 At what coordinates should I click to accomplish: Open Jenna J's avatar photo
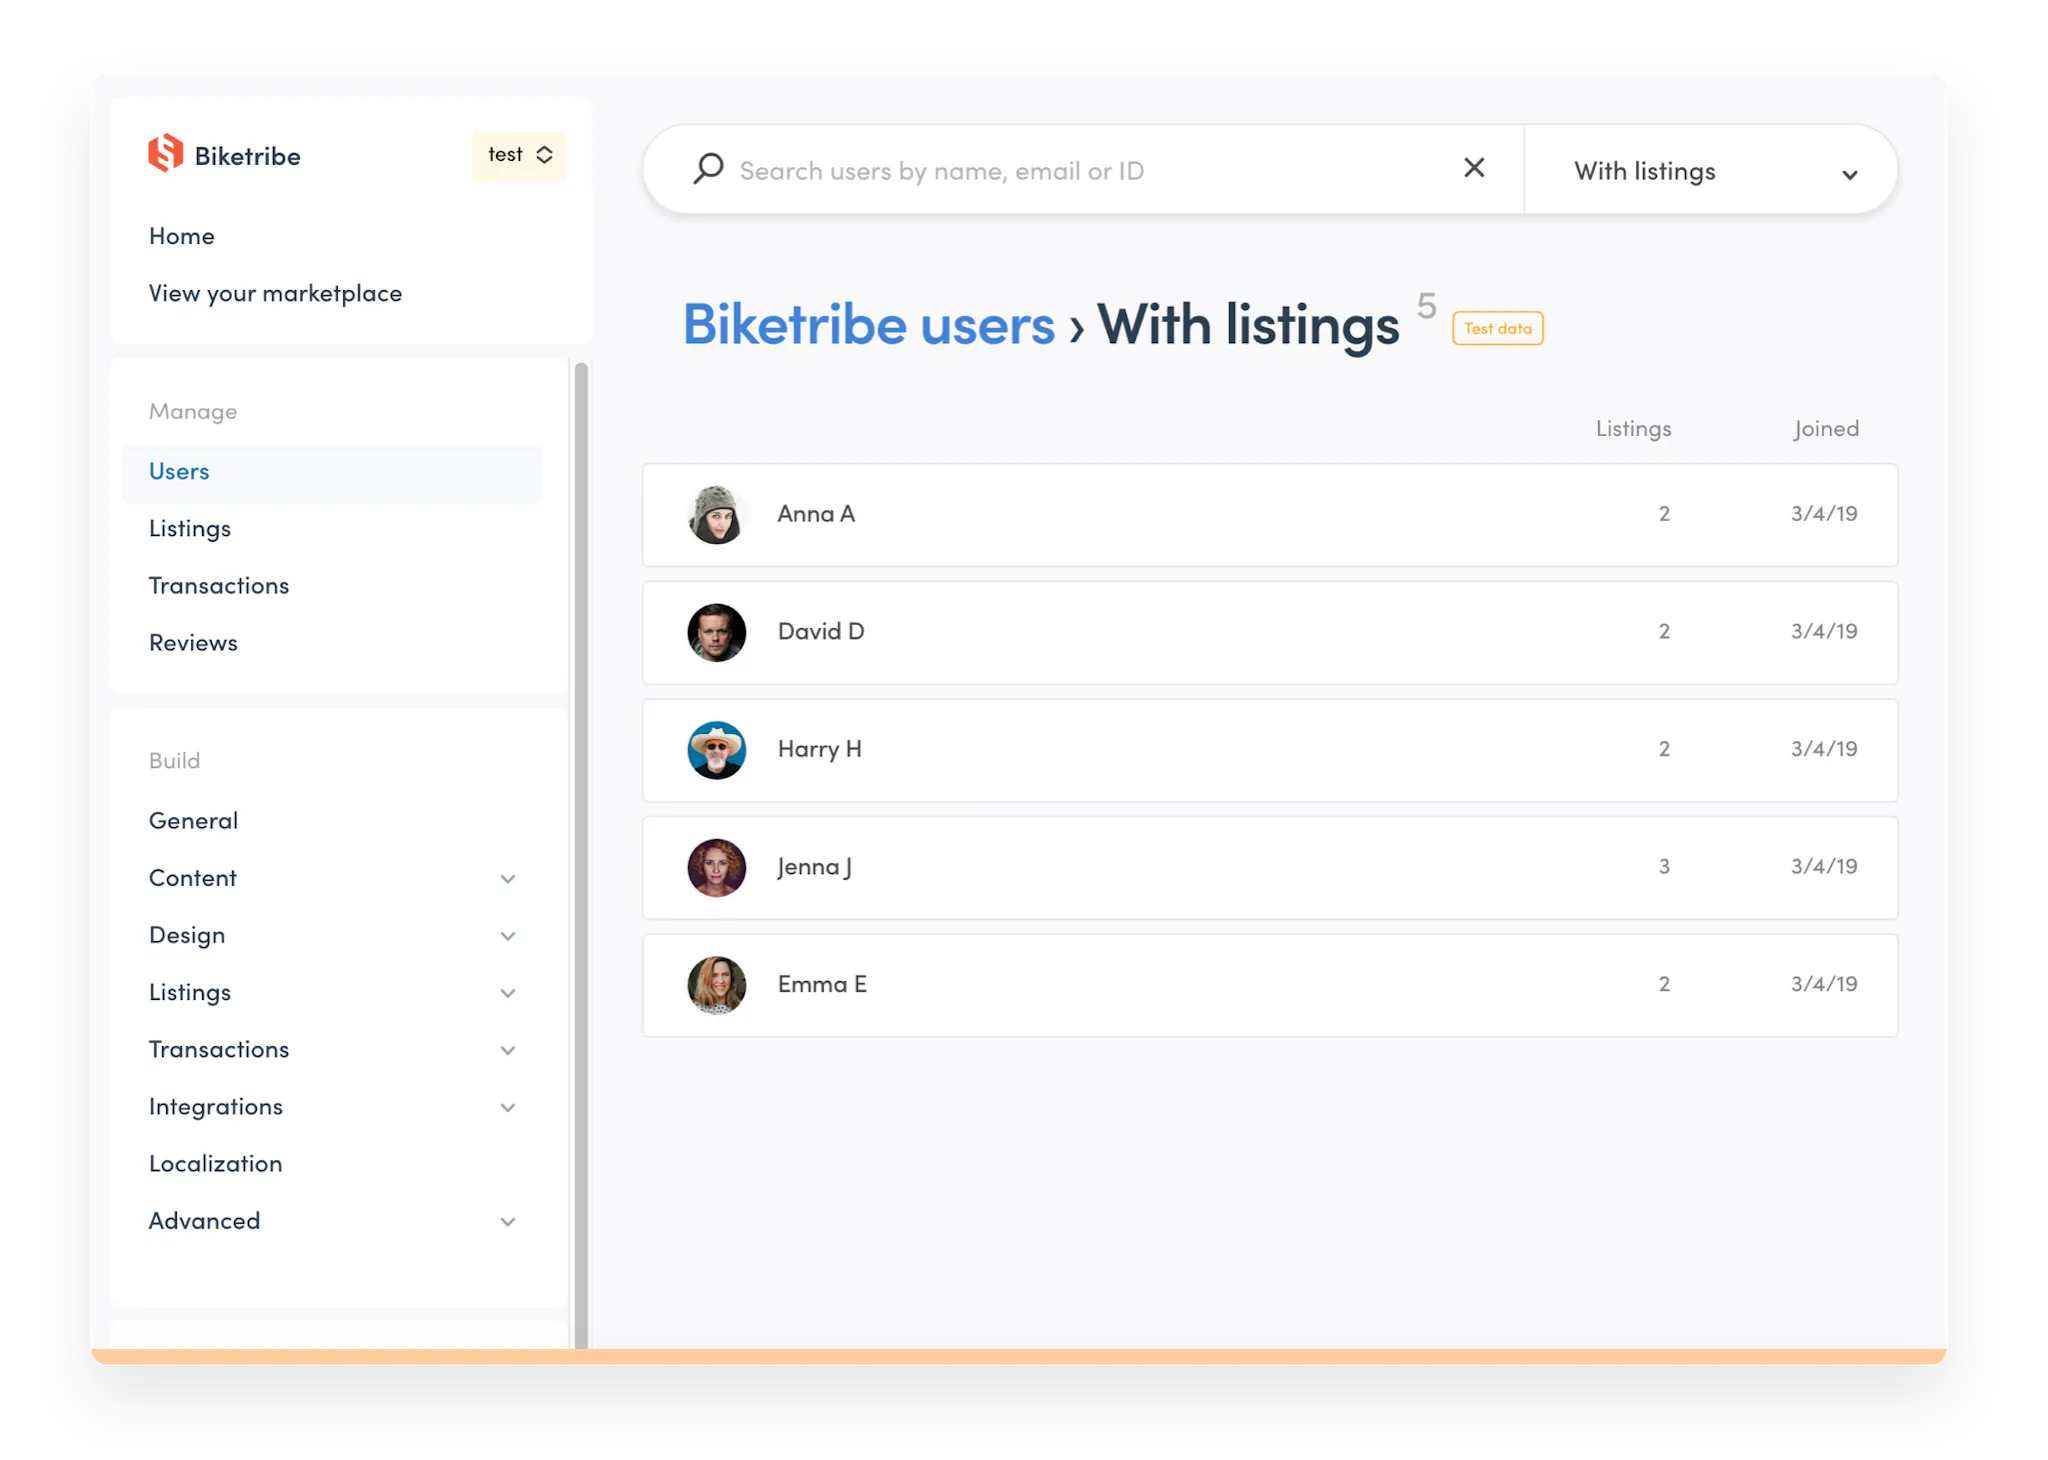click(716, 867)
